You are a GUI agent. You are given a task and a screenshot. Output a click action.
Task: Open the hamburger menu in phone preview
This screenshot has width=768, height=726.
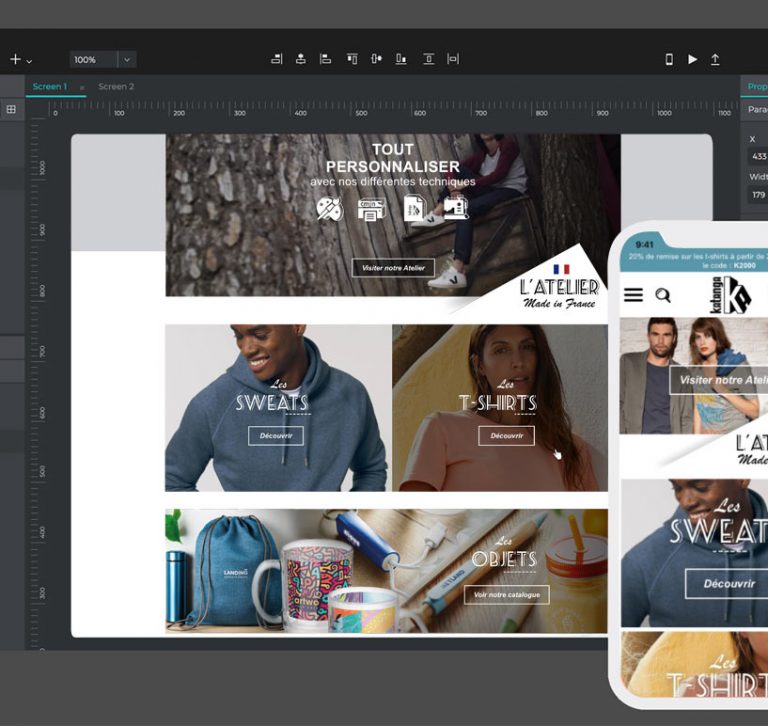(x=633, y=295)
